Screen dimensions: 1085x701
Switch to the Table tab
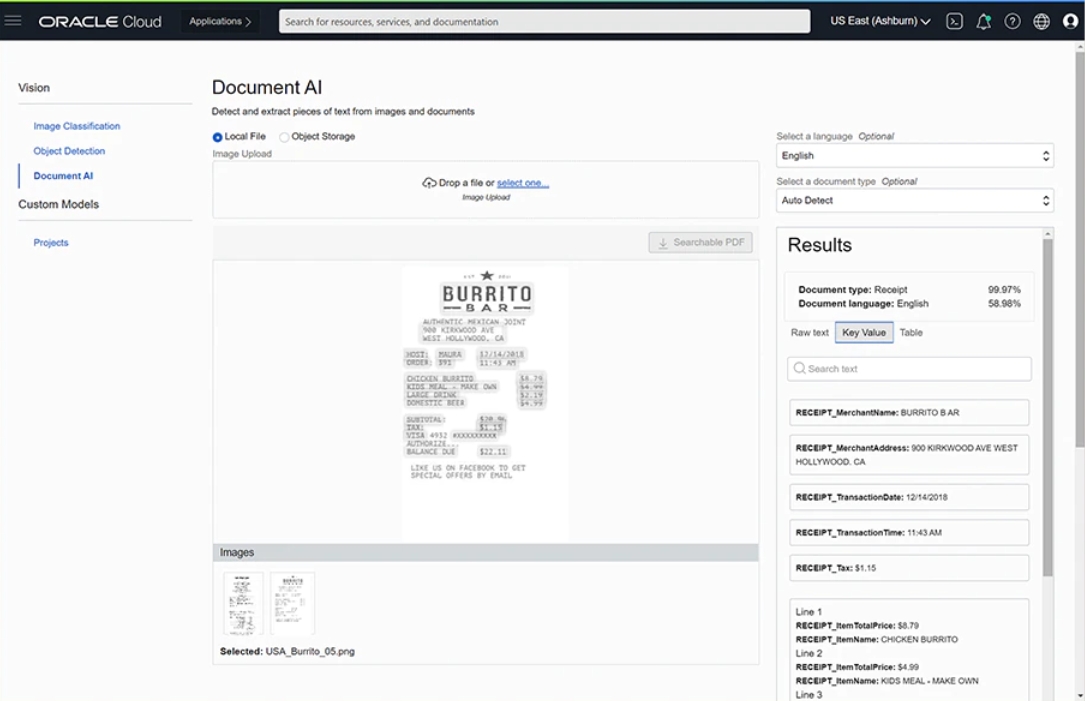tap(911, 333)
